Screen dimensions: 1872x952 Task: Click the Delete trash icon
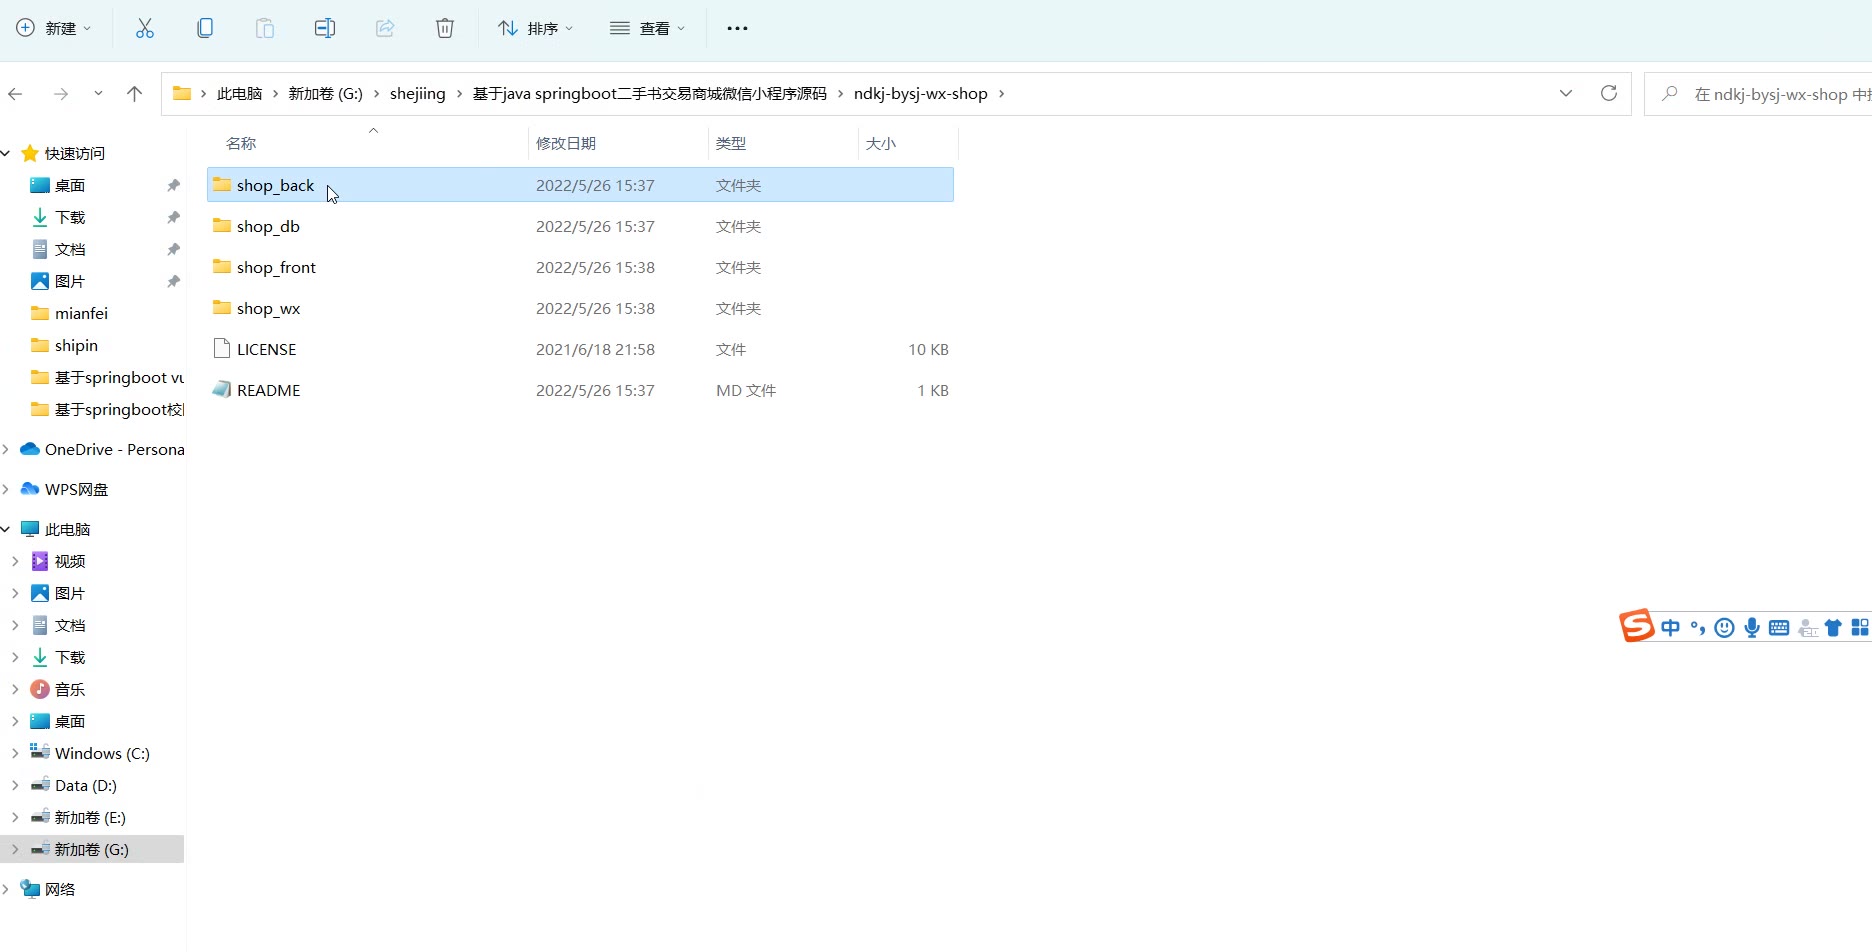[445, 28]
